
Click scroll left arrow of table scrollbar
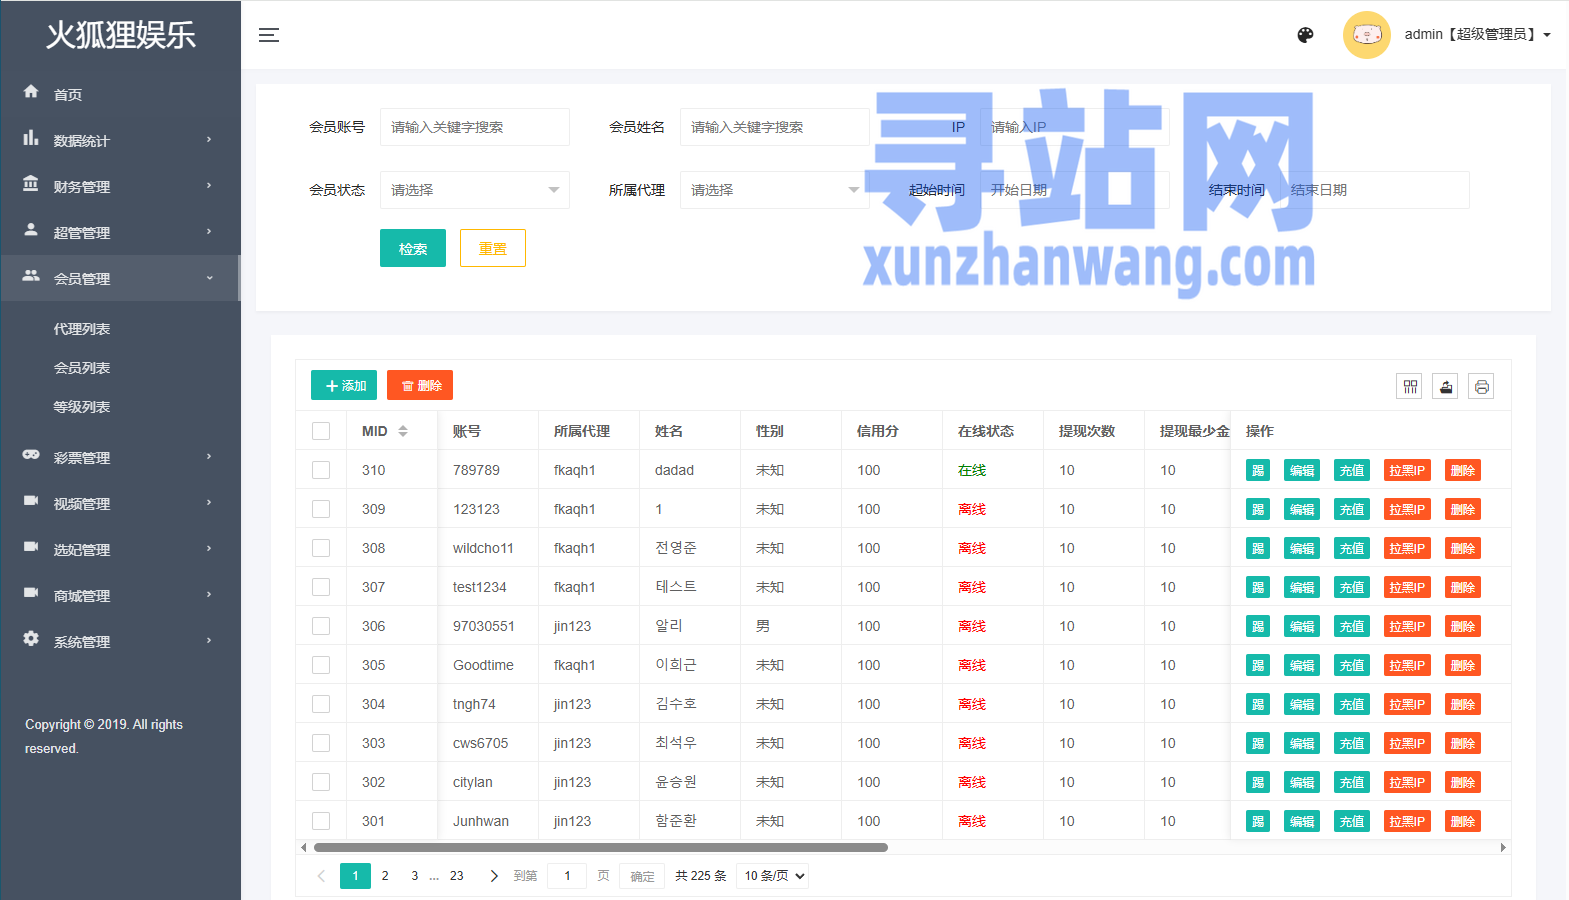304,848
